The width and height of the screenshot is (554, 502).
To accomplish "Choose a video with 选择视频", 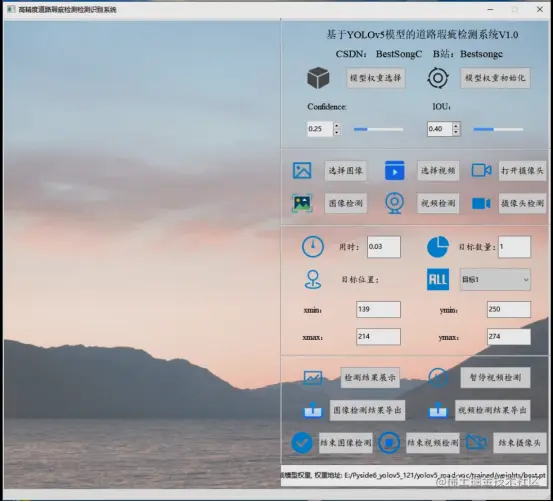I will click(x=438, y=171).
